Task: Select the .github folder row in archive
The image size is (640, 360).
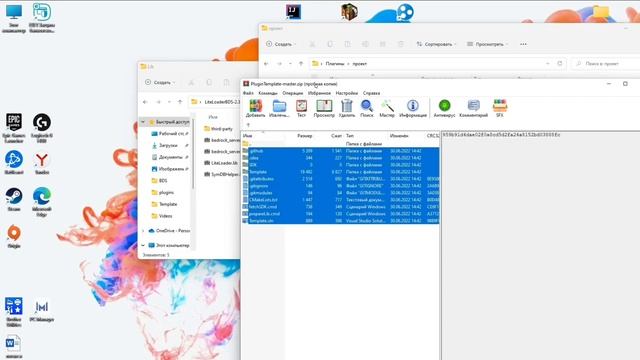Action: coord(340,151)
